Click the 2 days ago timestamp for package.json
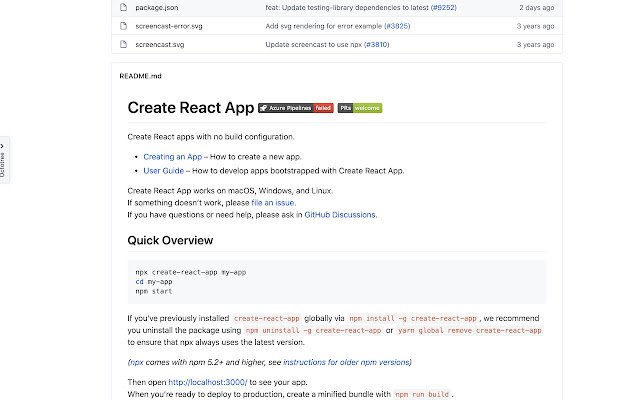This screenshot has width=640, height=400. tap(536, 7)
